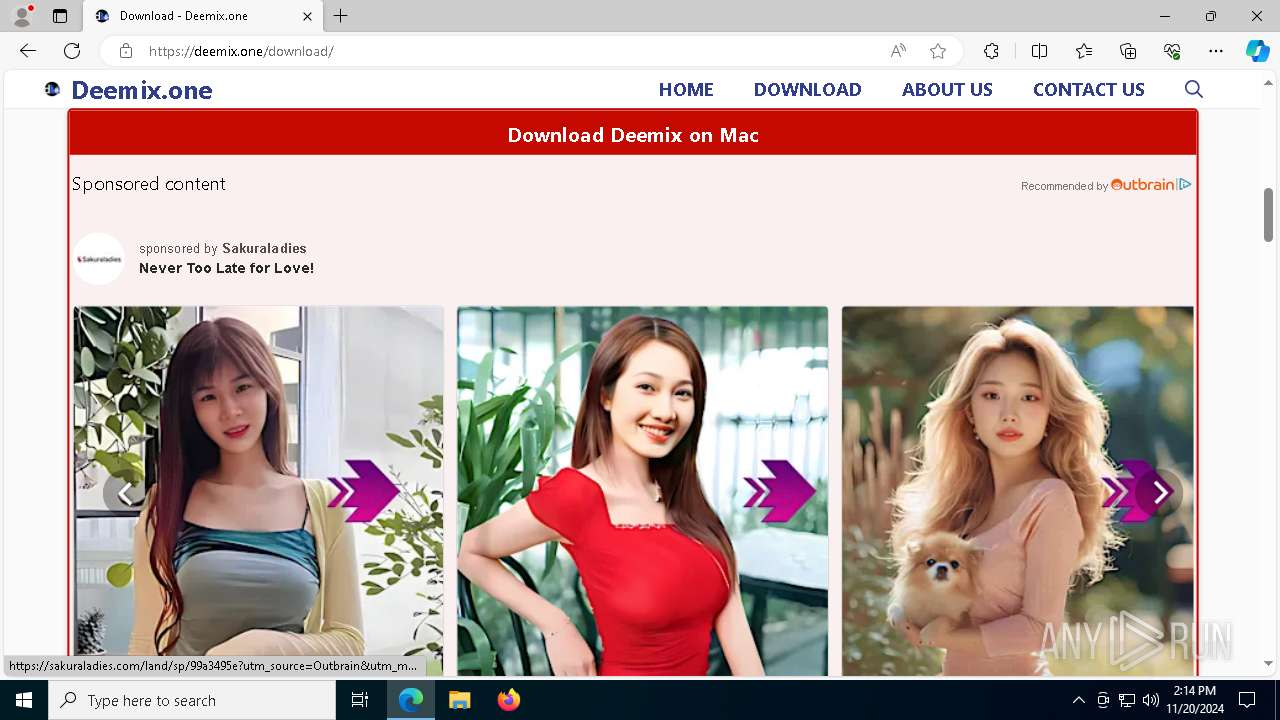
Task: Go to HOME menu item
Action: point(686,89)
